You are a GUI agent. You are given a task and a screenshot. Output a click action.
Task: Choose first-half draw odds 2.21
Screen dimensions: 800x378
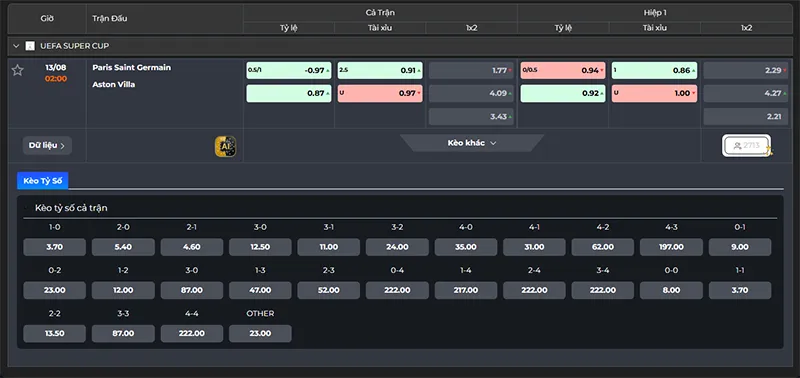click(x=746, y=116)
